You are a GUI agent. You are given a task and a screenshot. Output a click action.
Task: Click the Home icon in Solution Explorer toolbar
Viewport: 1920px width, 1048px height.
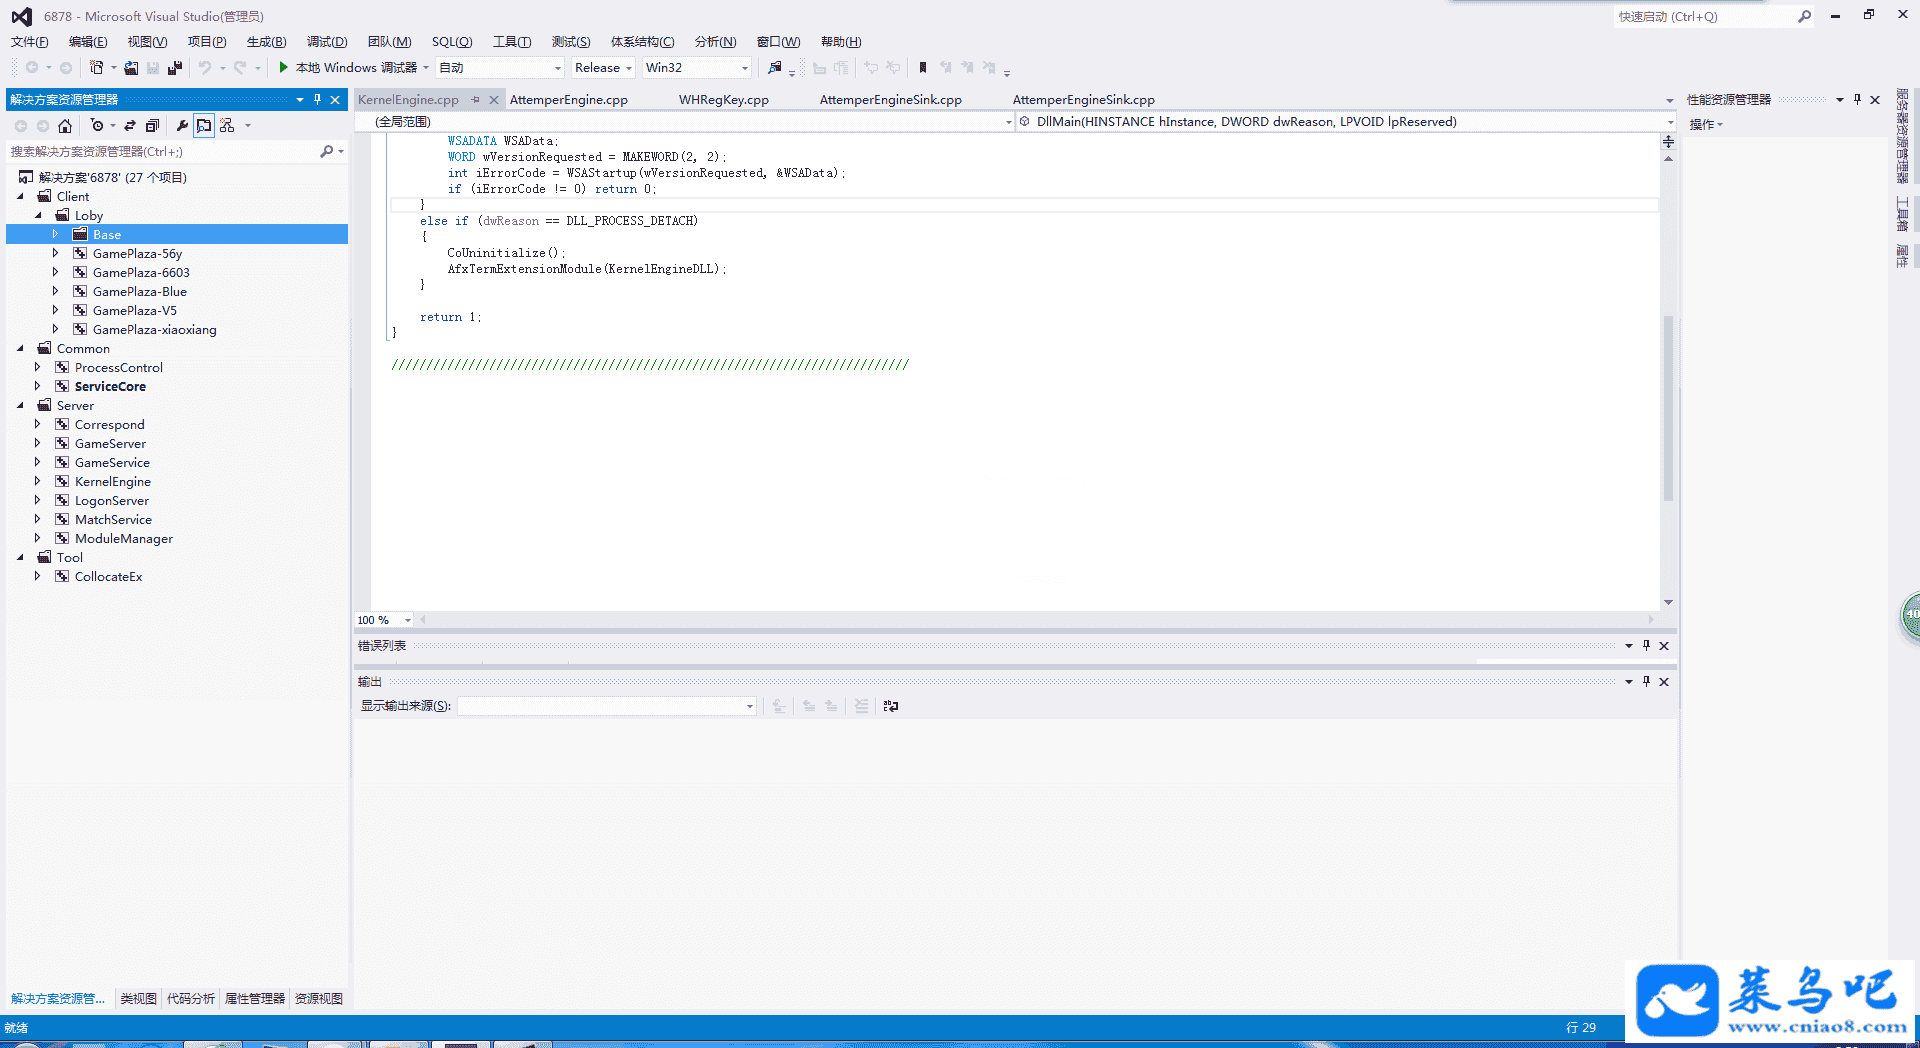pyautogui.click(x=65, y=126)
